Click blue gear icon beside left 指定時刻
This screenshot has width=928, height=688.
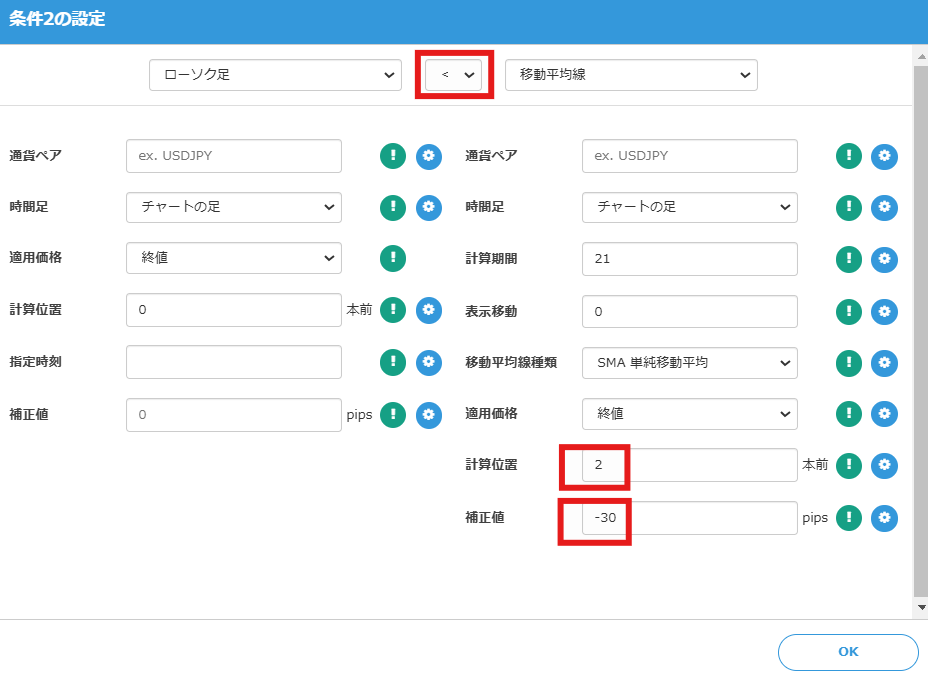429,362
